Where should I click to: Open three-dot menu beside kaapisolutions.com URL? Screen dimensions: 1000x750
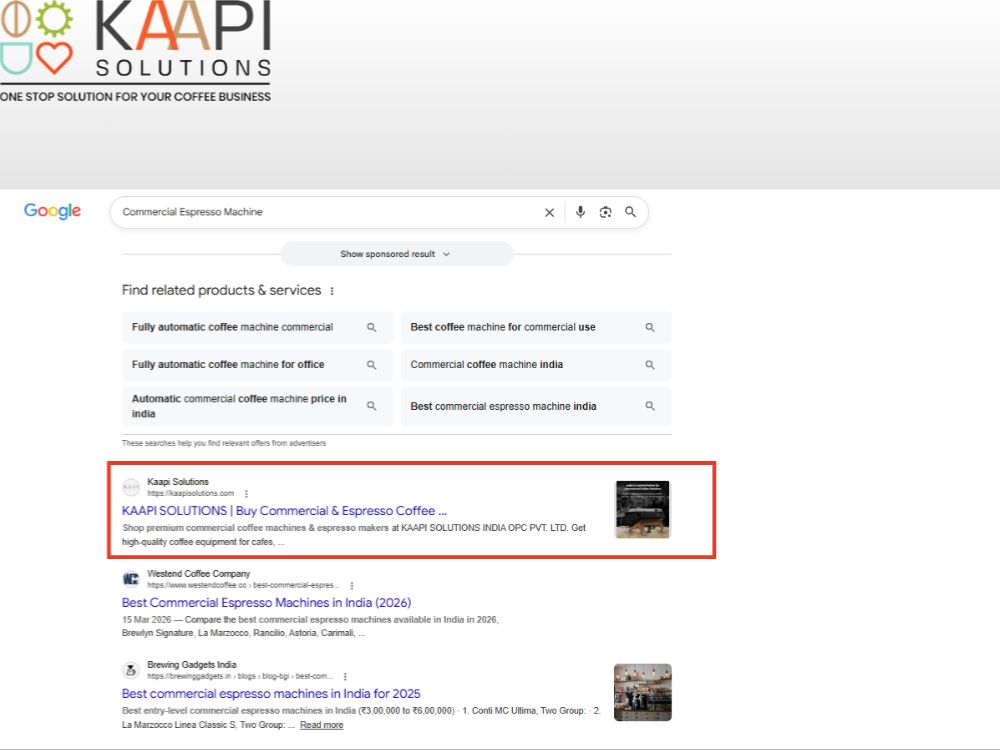click(x=246, y=494)
